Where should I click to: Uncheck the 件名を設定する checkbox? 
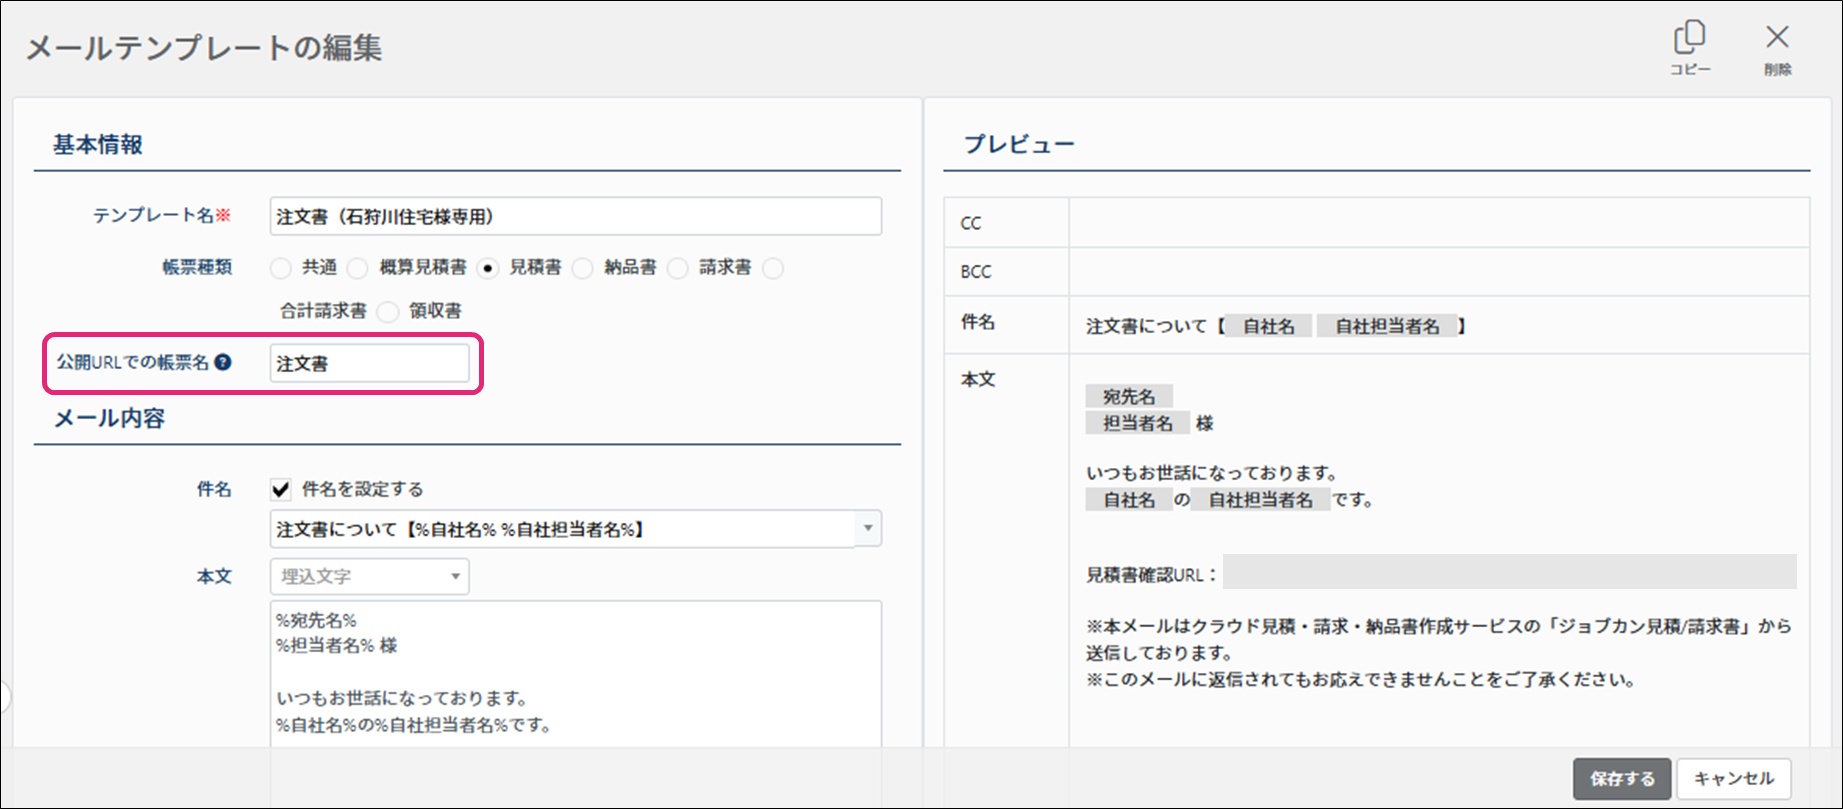pyautogui.click(x=281, y=489)
